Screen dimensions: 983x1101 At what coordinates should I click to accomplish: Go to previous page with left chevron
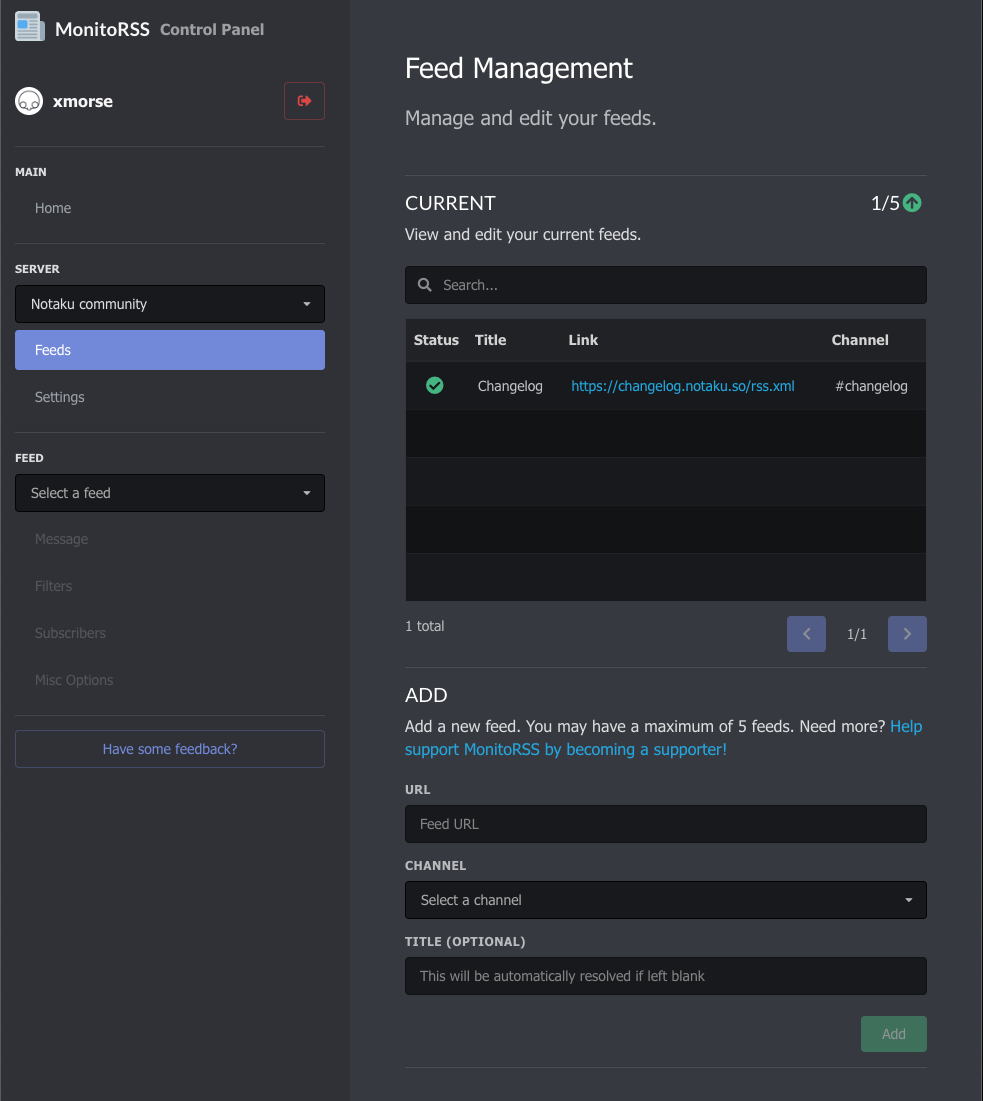[x=806, y=633]
